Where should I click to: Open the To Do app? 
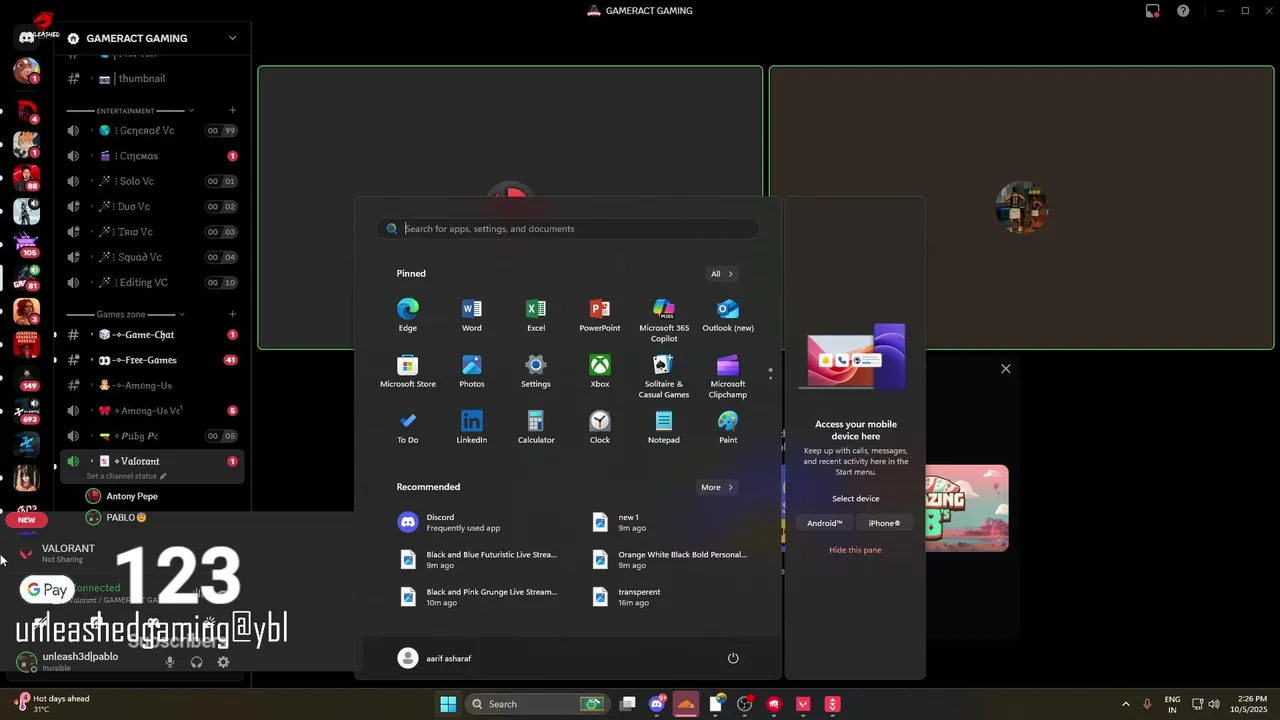pos(407,427)
